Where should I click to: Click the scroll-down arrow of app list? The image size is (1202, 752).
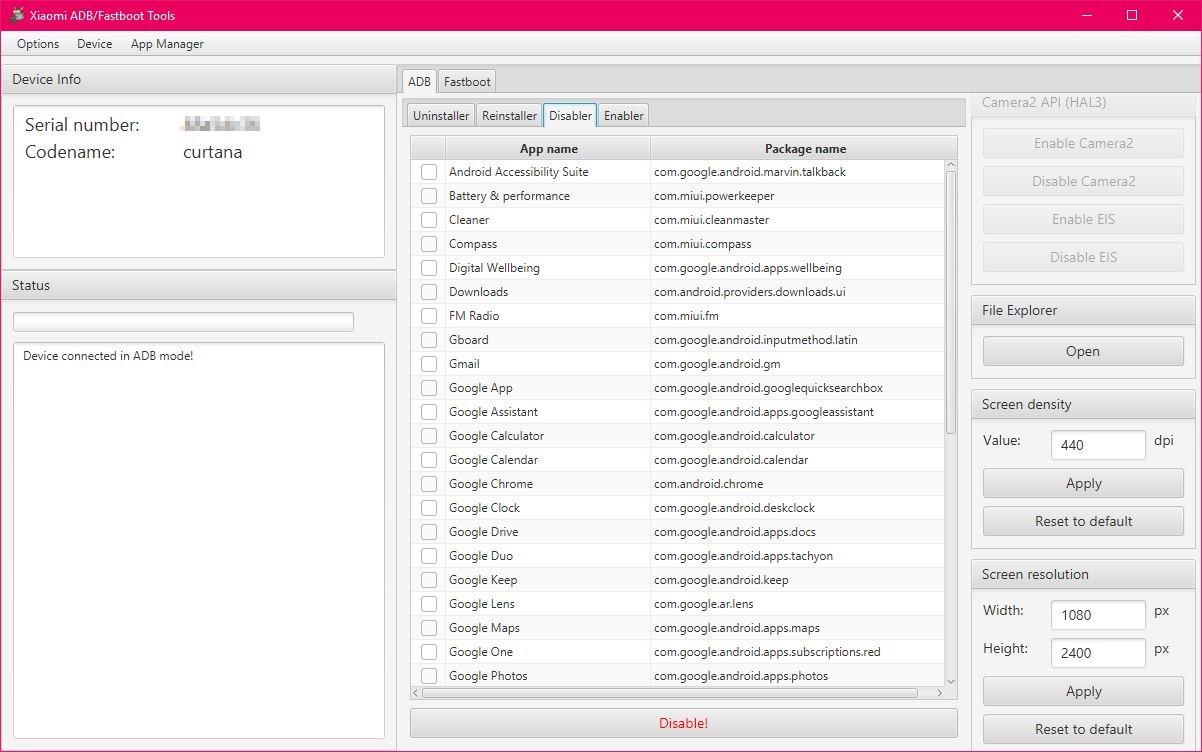(x=950, y=680)
